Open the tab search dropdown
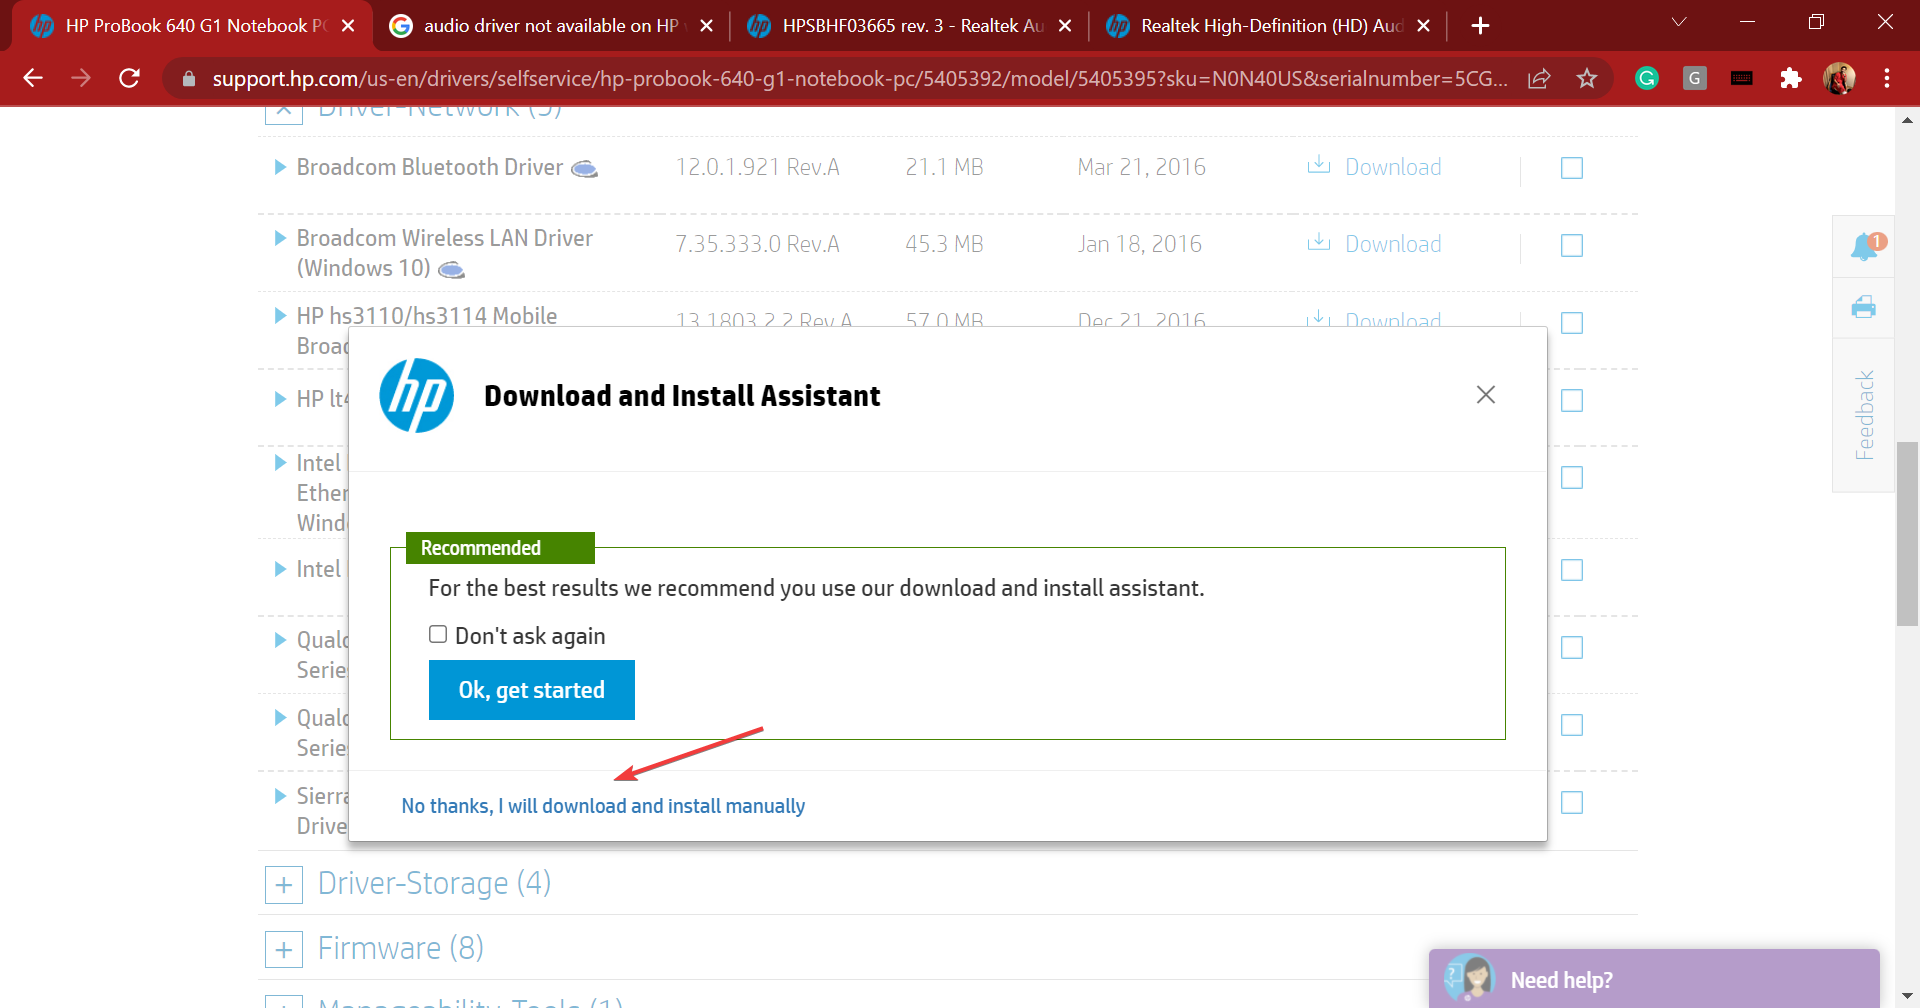Image resolution: width=1920 pixels, height=1008 pixels. click(1679, 22)
